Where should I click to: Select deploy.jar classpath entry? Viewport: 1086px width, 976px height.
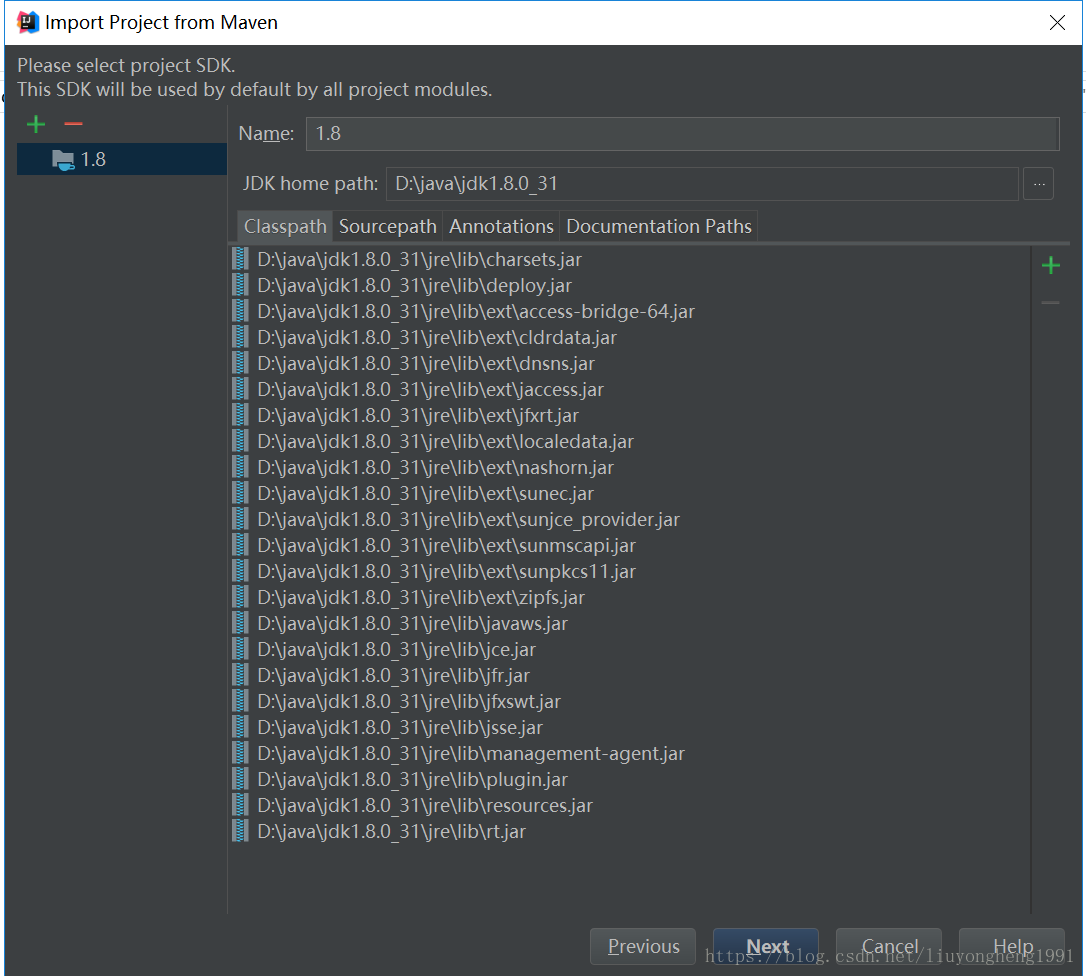click(x=630, y=285)
